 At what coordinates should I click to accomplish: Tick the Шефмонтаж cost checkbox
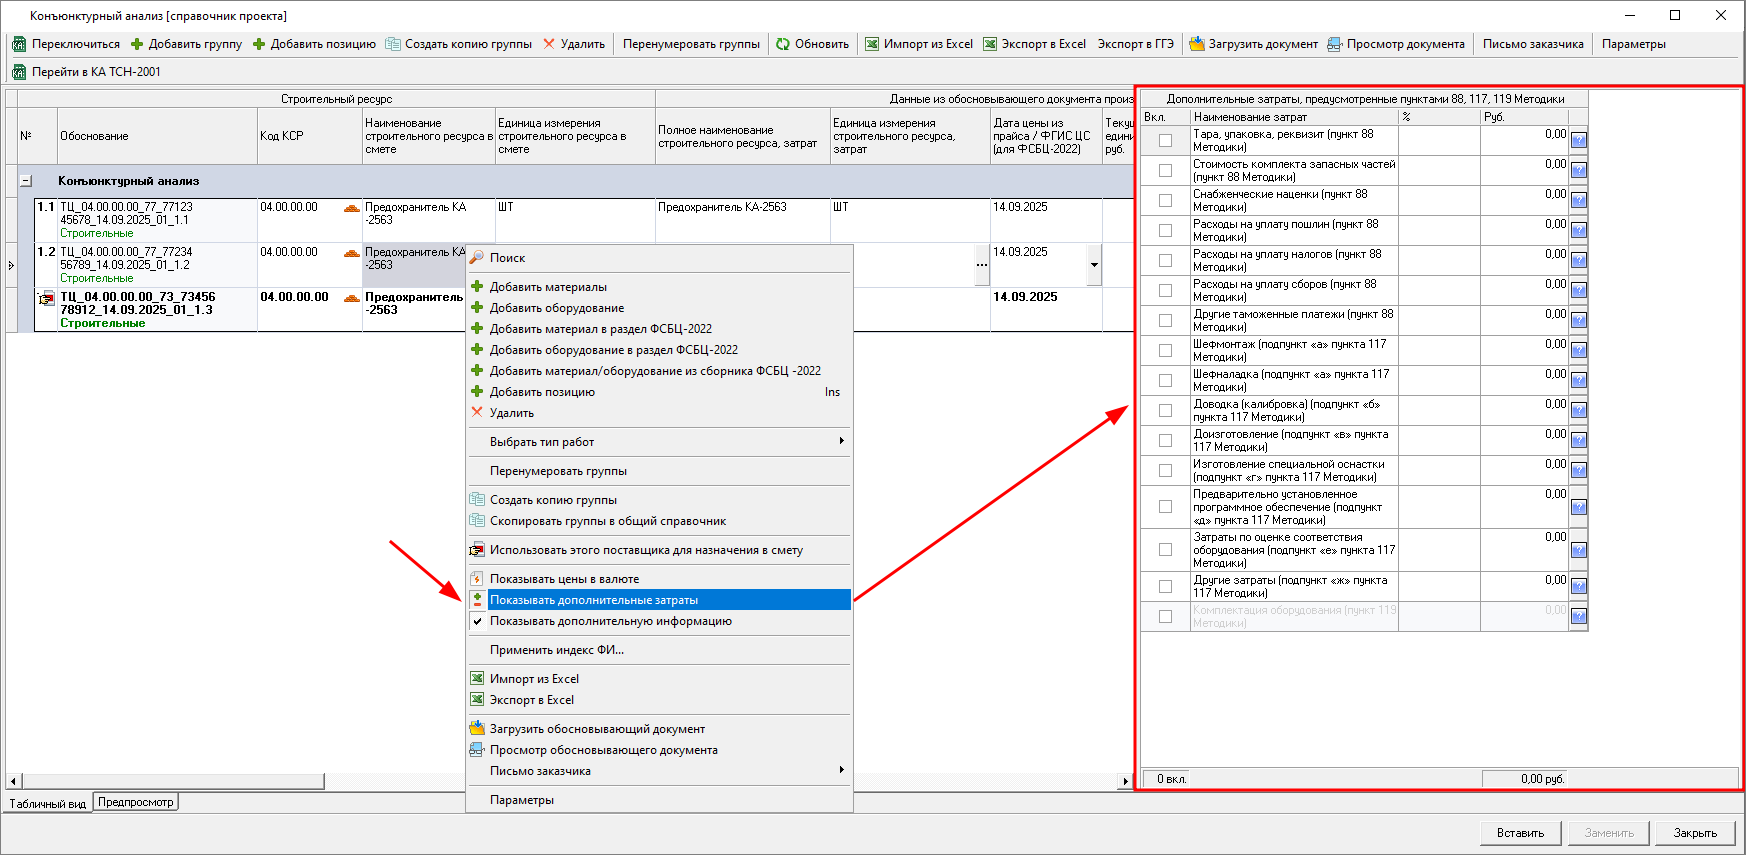1165,351
